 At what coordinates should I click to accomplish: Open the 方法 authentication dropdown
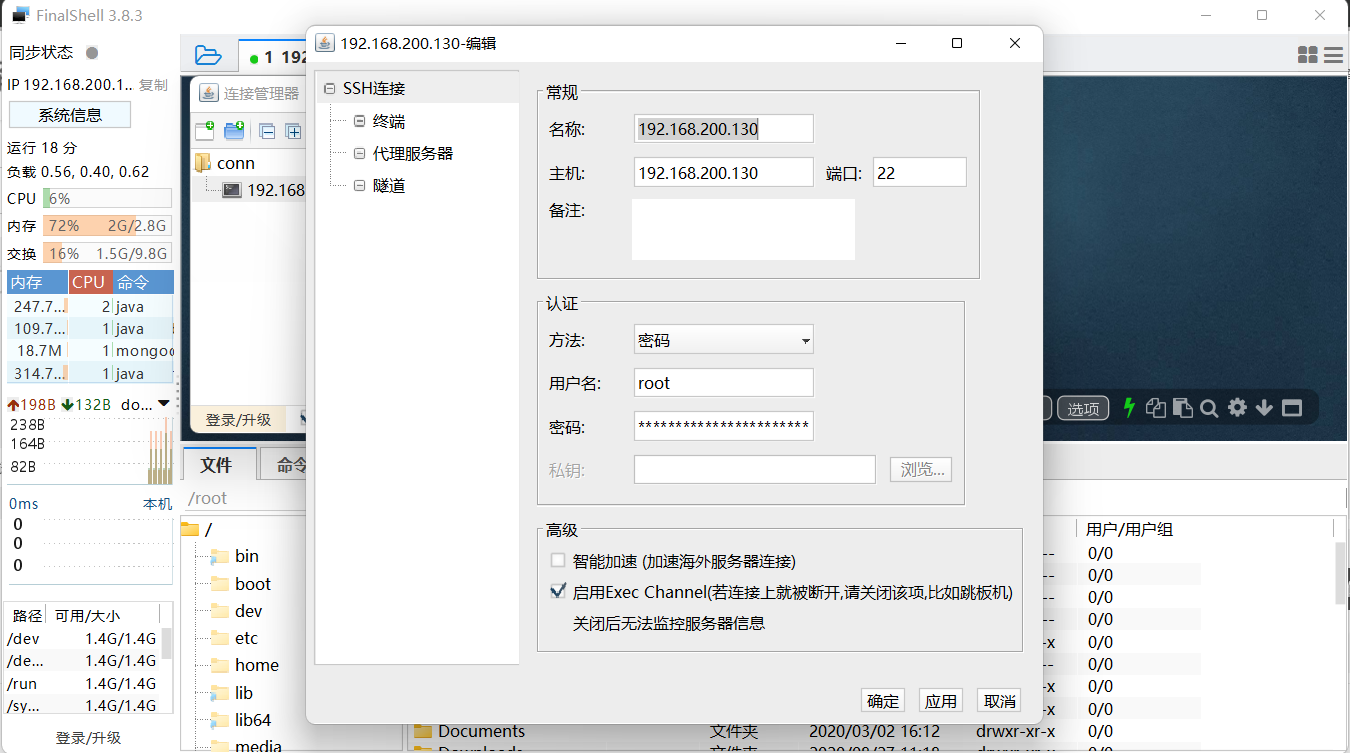(805, 339)
